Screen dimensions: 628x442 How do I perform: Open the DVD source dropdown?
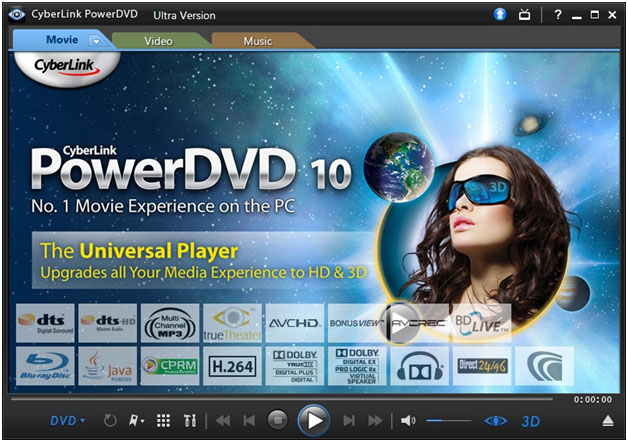[x=67, y=421]
